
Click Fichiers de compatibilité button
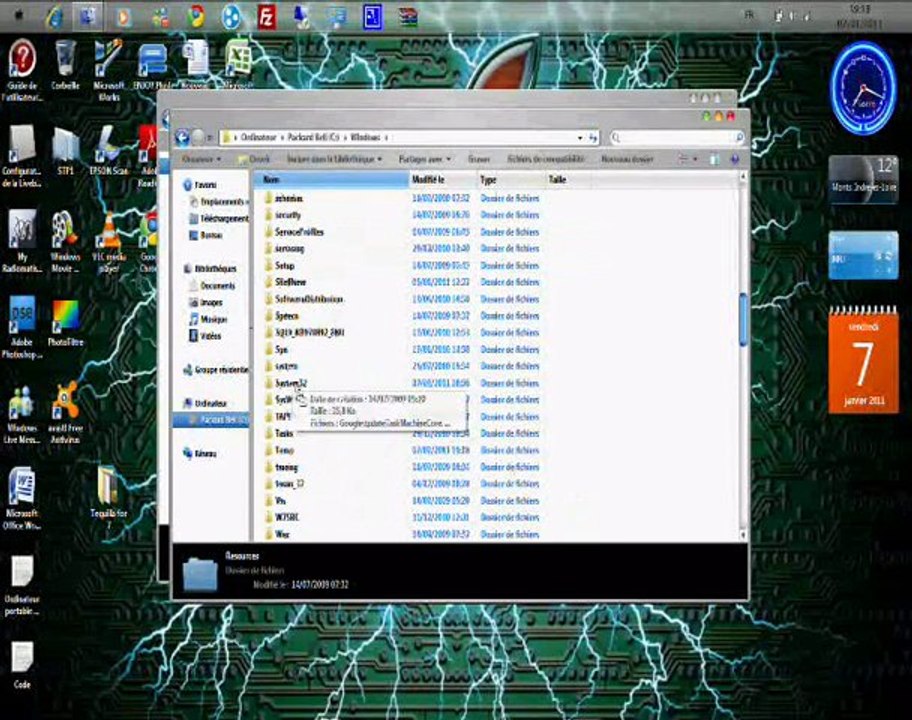(546, 159)
